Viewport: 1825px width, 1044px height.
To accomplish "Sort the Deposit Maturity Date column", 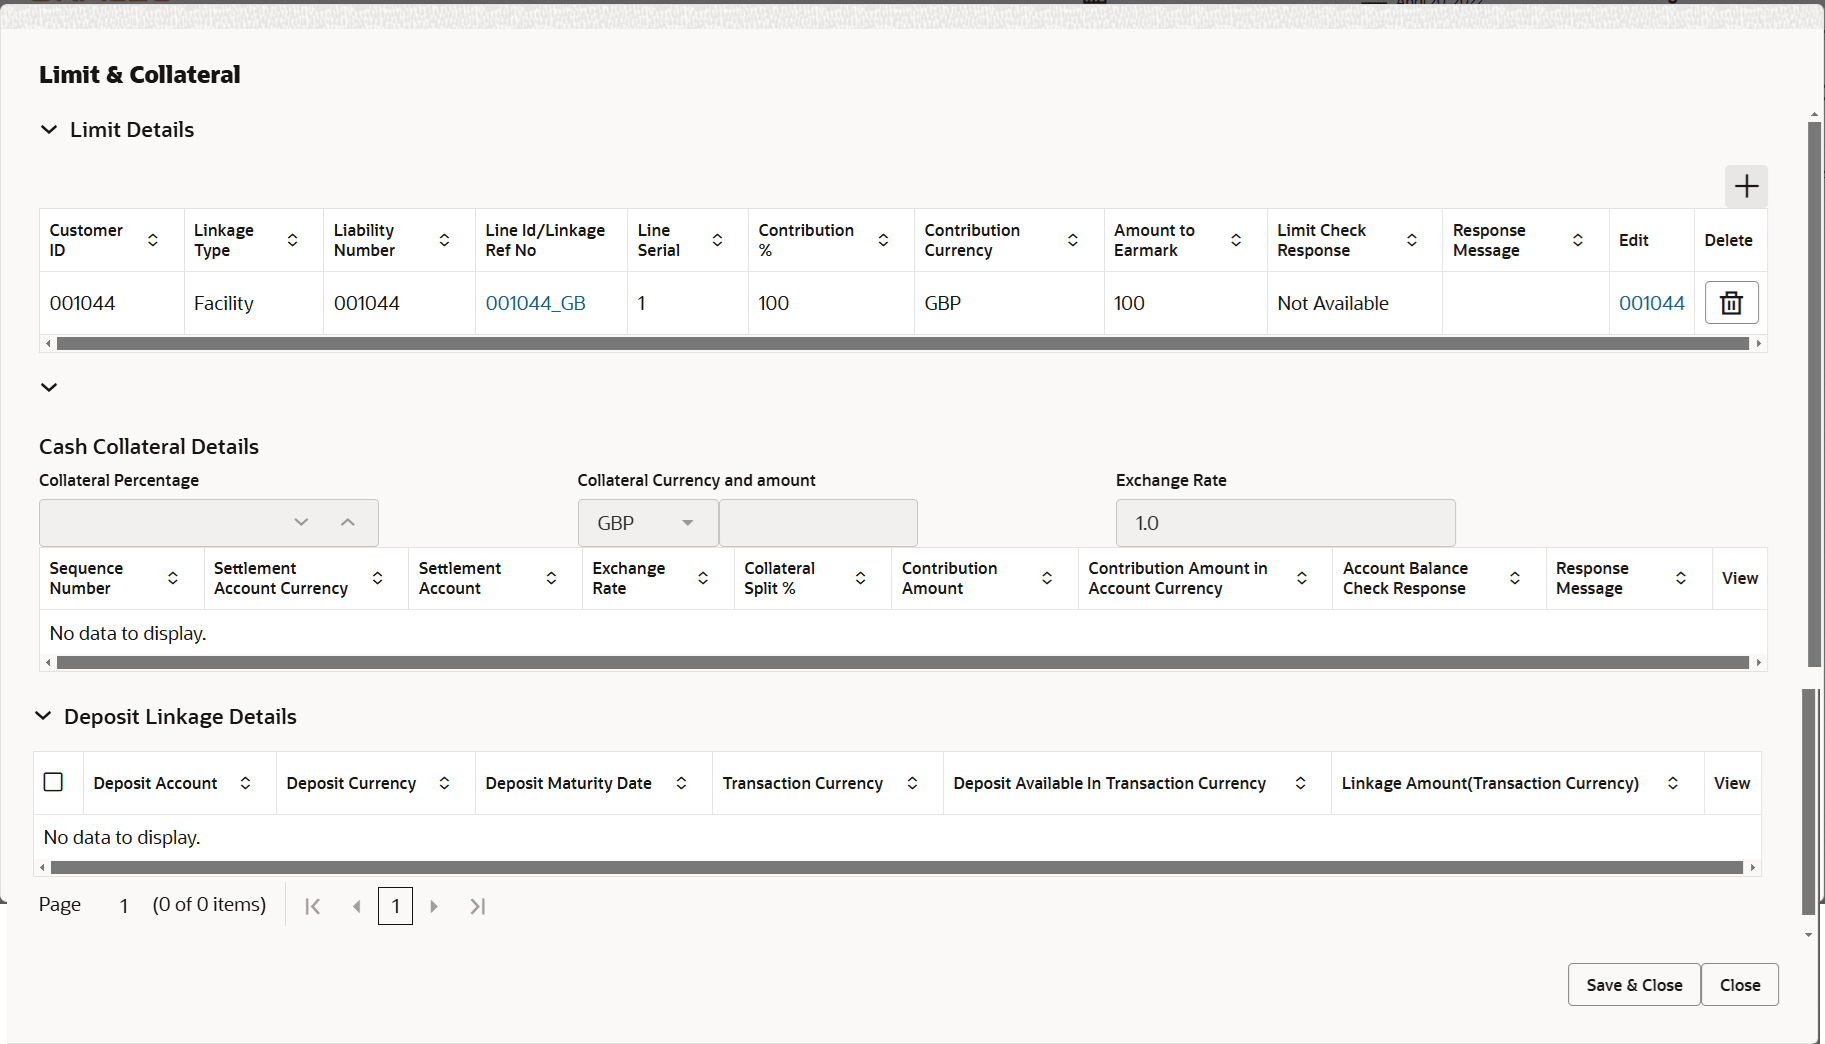I will coord(681,783).
